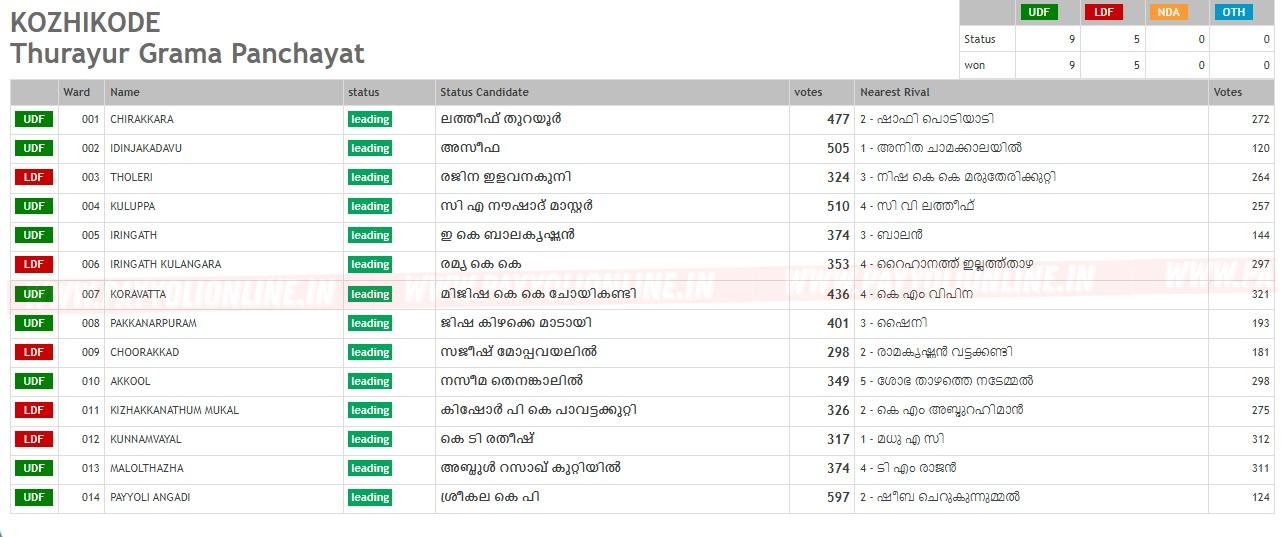Click the blue OTH legend badge
The width and height of the screenshot is (1282, 537).
(1233, 12)
